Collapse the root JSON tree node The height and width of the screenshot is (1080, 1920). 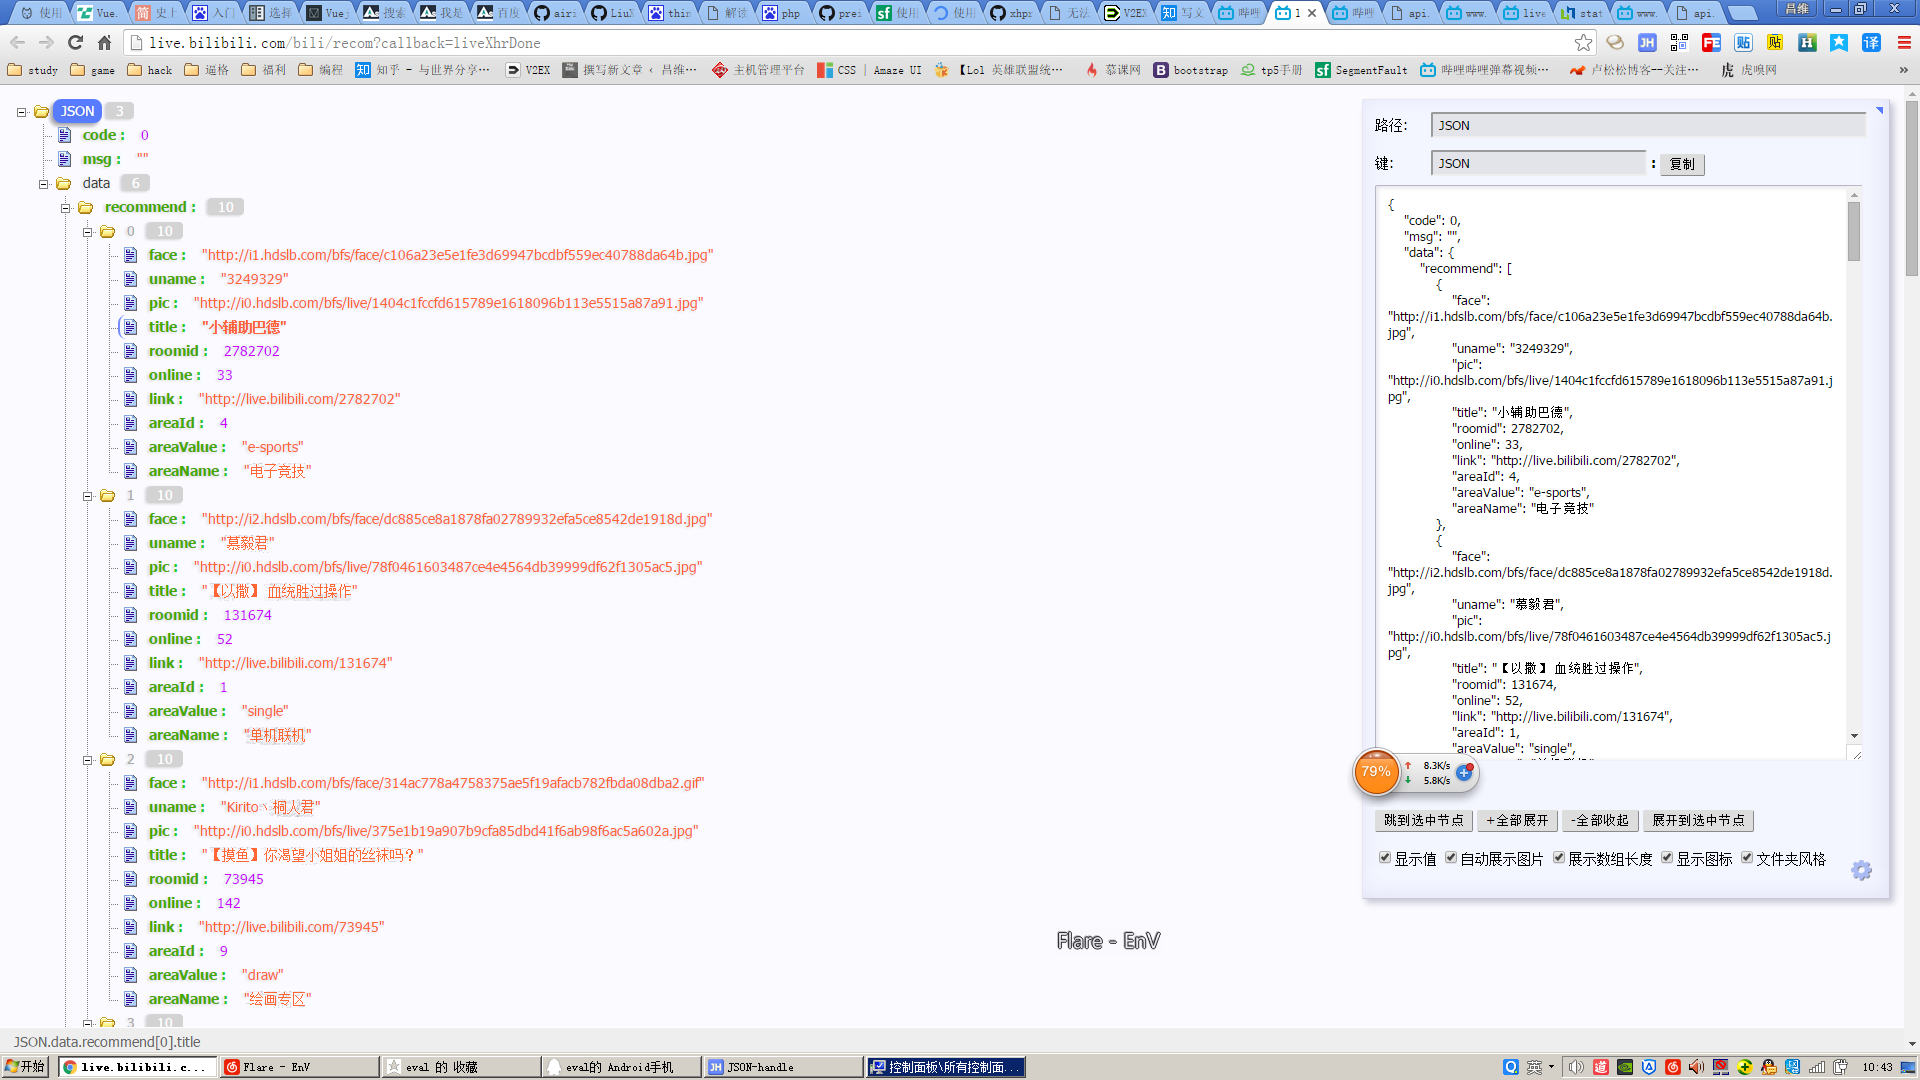(21, 112)
